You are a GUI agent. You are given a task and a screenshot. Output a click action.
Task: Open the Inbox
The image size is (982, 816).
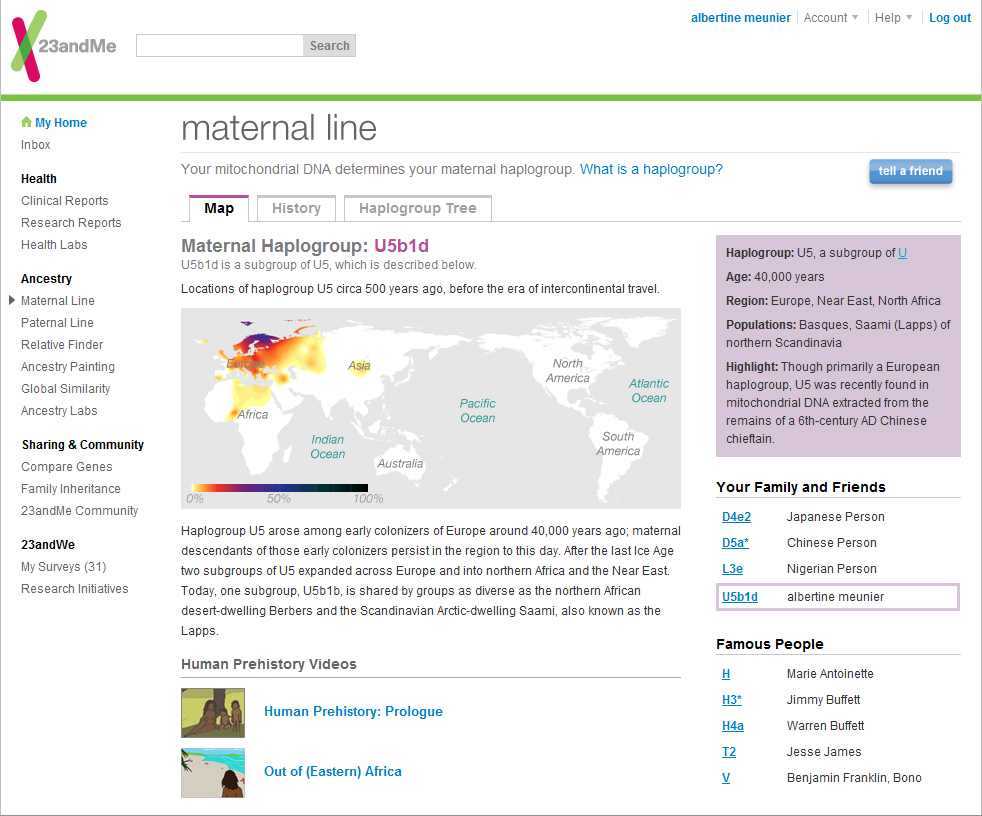click(x=36, y=145)
